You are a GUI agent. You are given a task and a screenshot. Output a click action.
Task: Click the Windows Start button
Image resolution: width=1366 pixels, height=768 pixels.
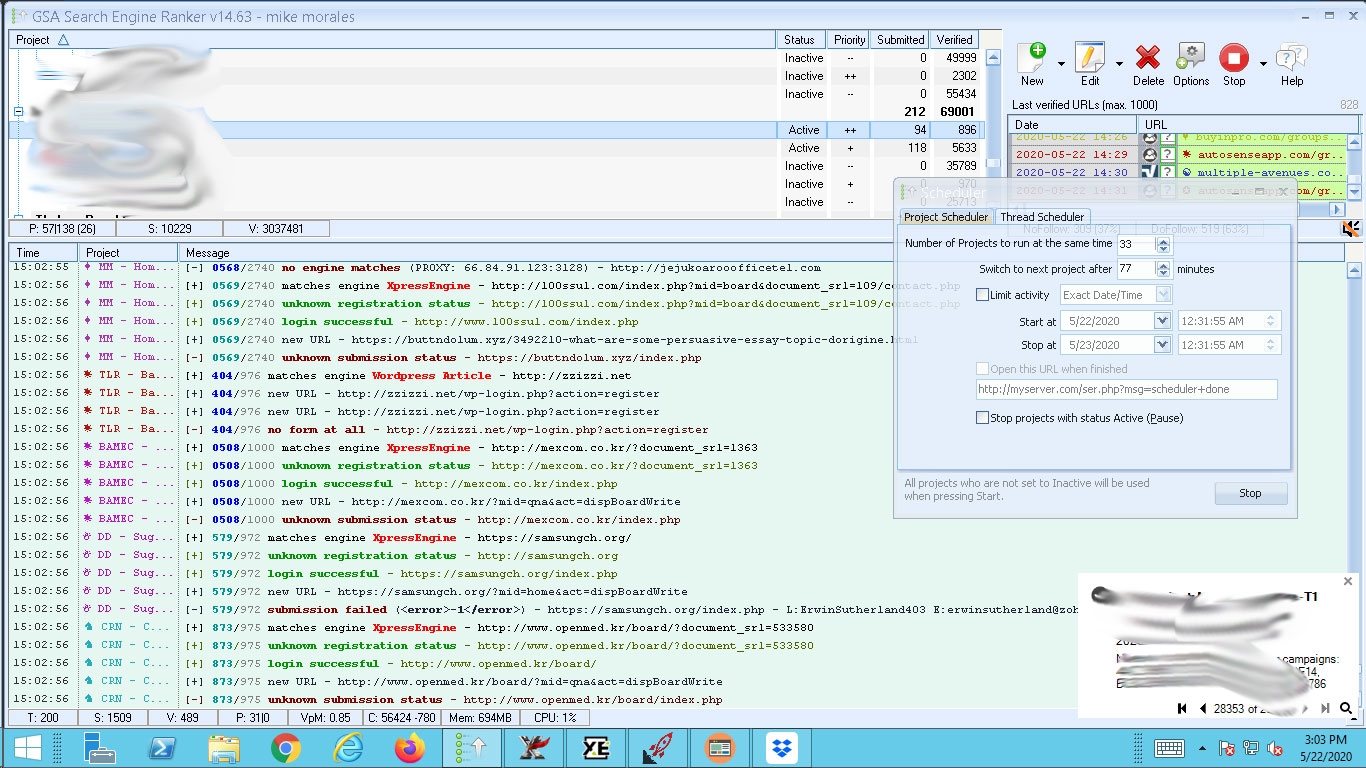click(x=27, y=748)
